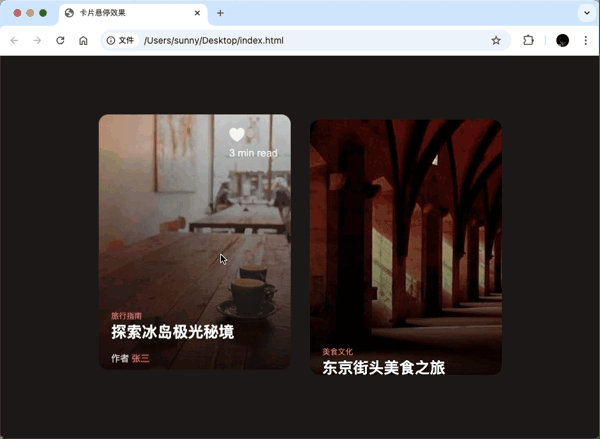600x439 pixels.
Task: Close the 卡片悬停效果 tab
Action: click(197, 13)
